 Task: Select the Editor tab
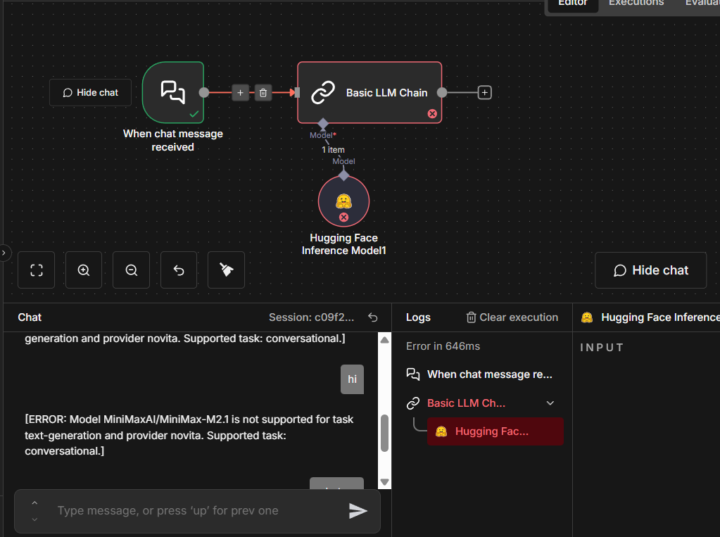tap(573, 3)
